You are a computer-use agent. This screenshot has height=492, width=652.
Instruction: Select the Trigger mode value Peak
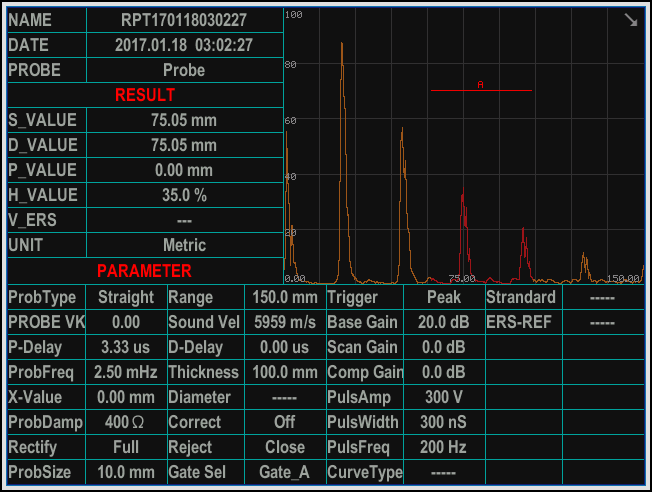(443, 297)
